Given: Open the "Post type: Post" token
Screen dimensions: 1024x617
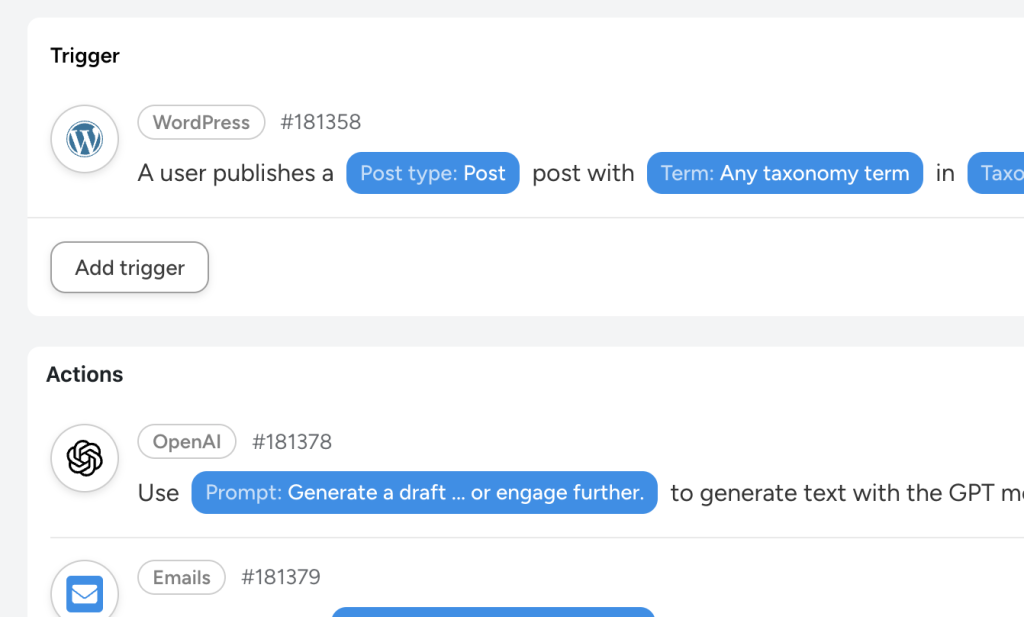Looking at the screenshot, I should (433, 173).
